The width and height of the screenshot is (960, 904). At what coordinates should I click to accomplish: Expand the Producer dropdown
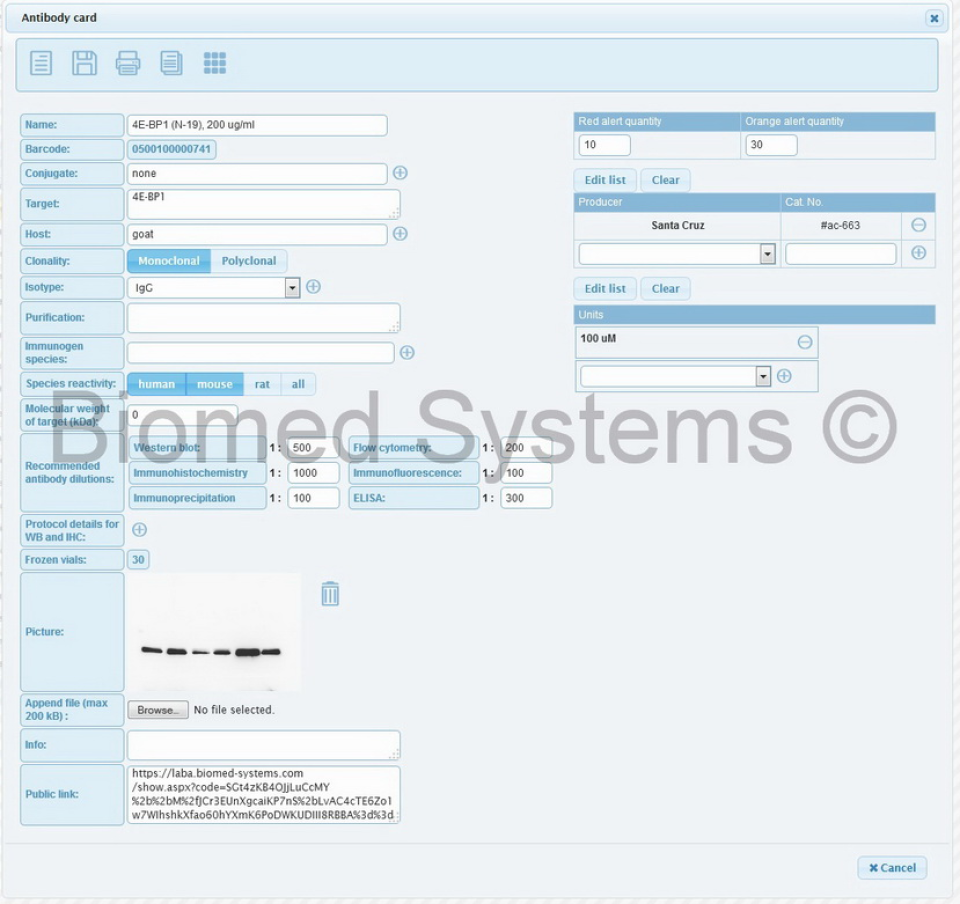[768, 253]
